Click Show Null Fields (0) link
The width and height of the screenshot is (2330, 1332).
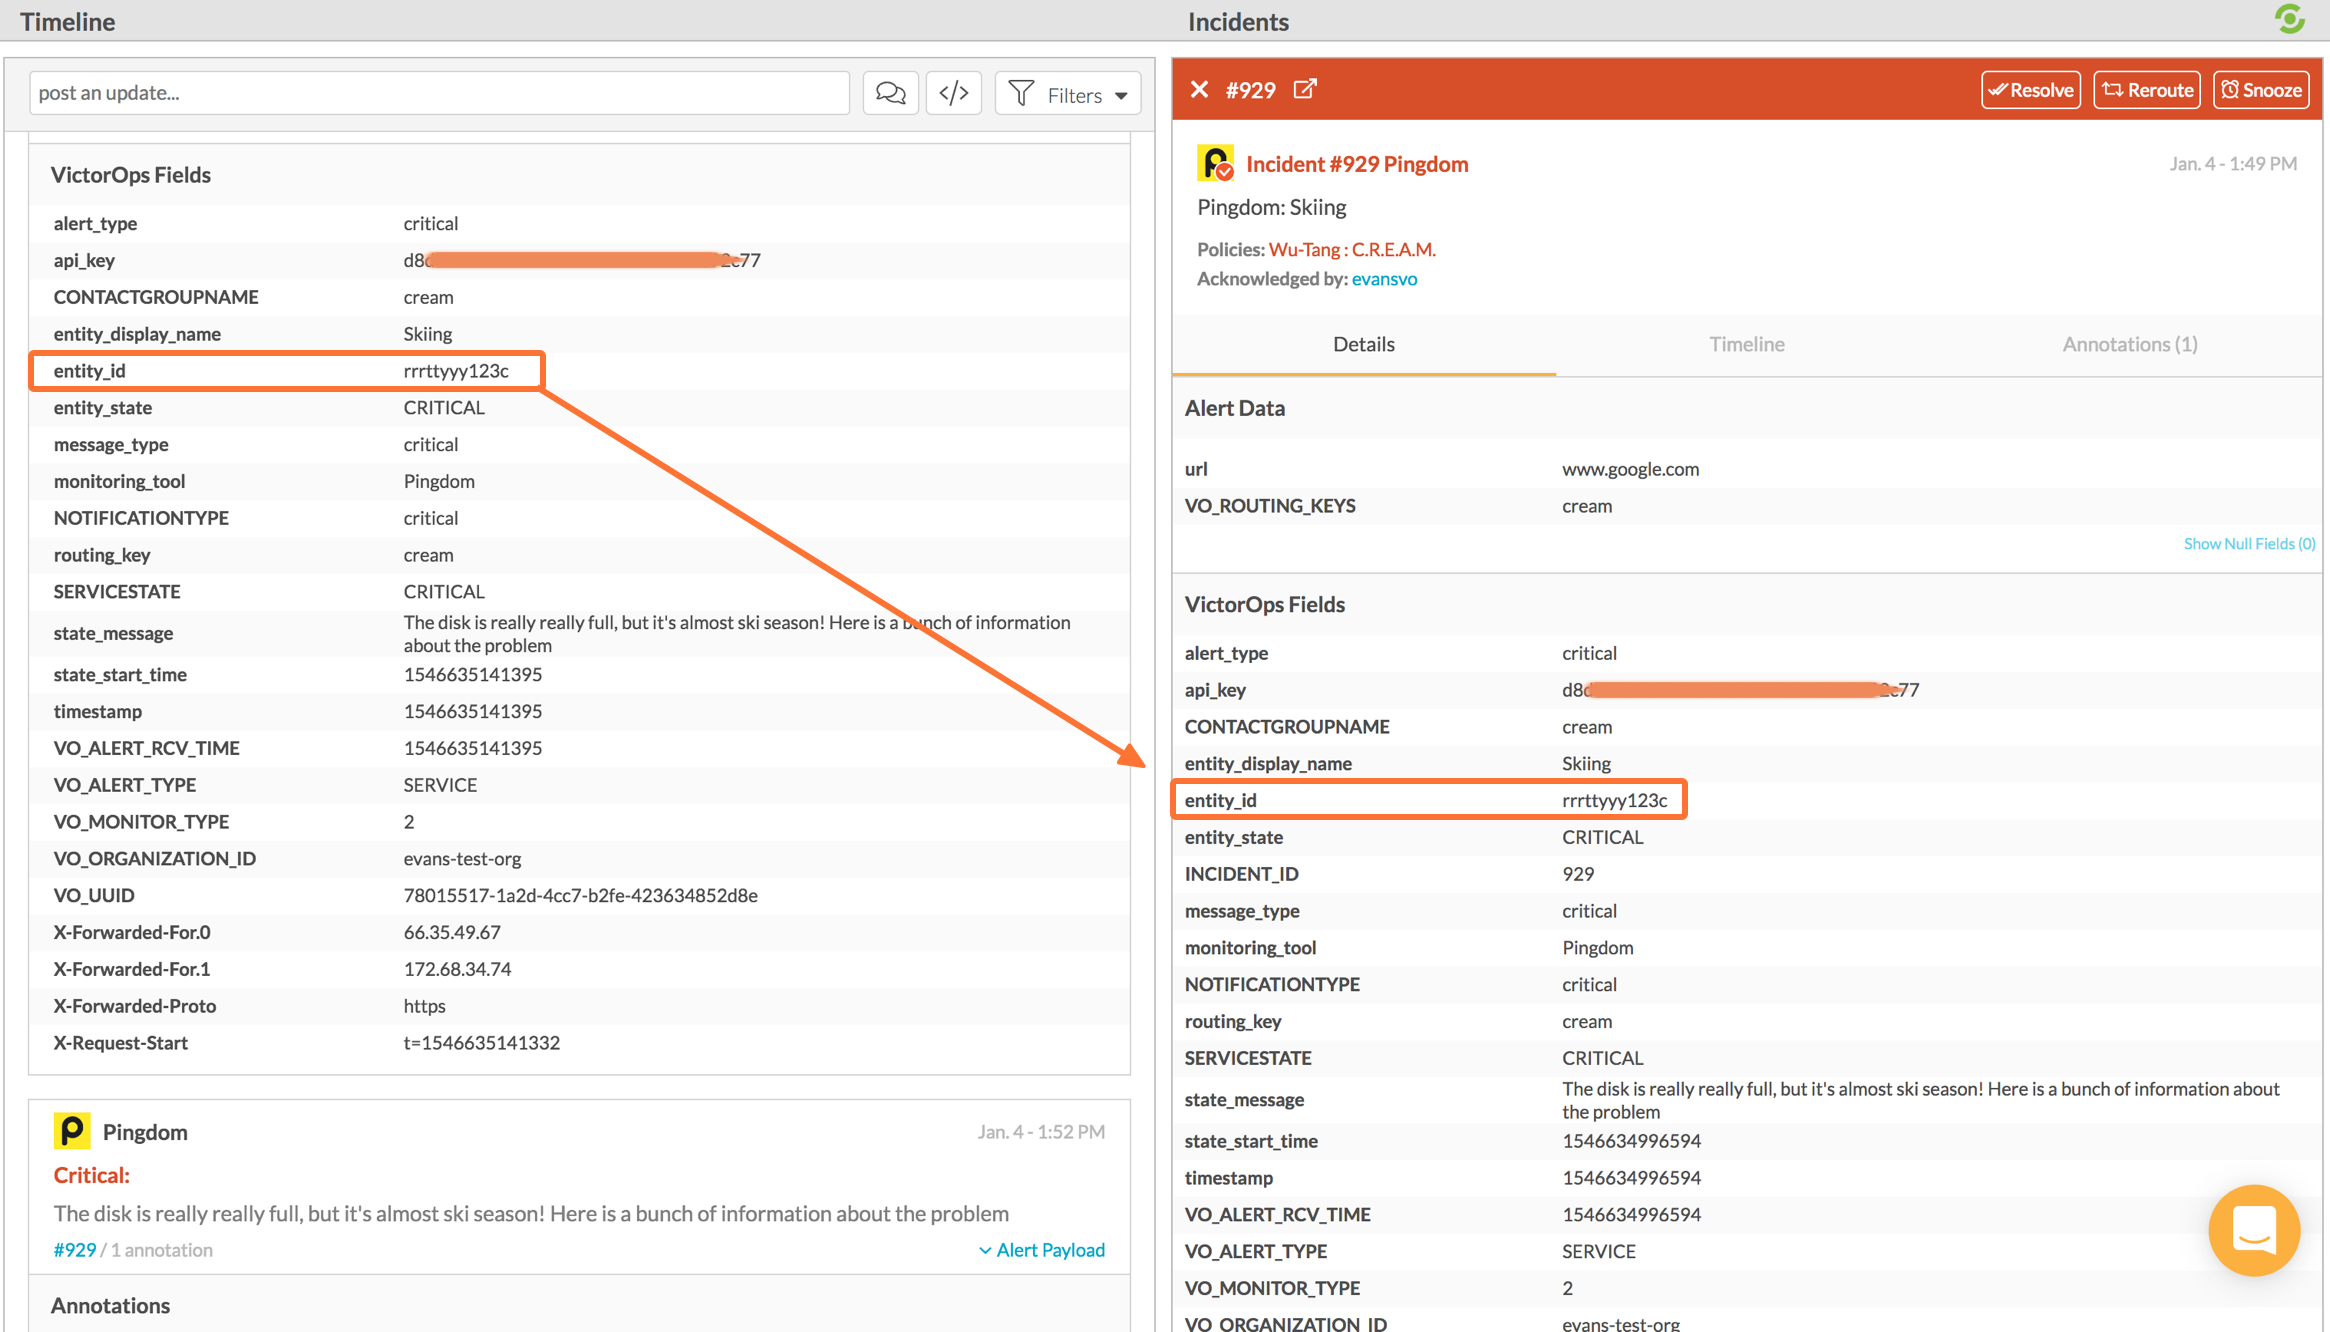tap(2249, 543)
